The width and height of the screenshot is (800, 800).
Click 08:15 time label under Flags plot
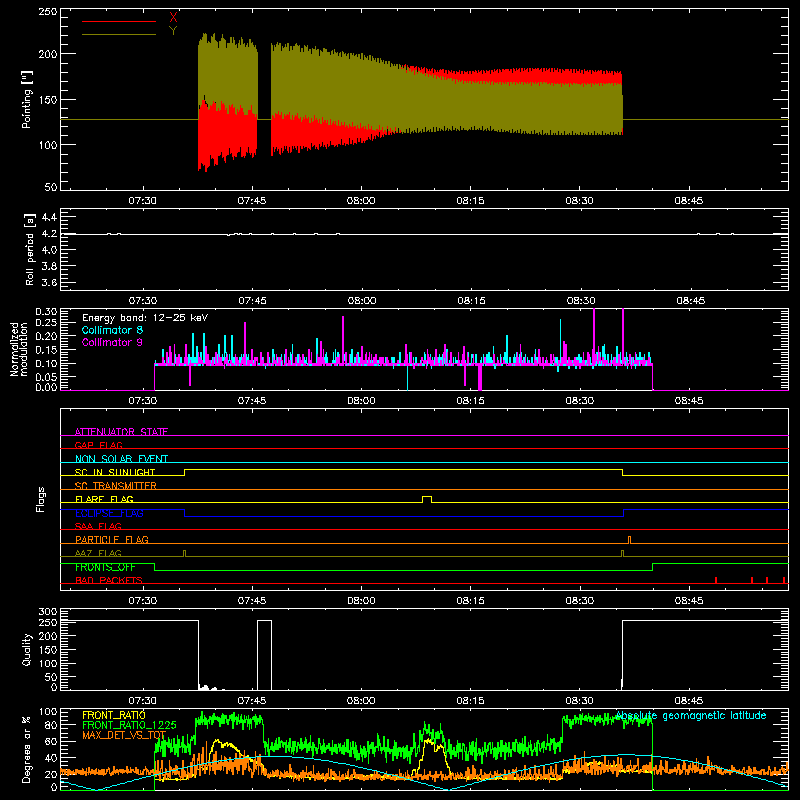click(x=470, y=601)
